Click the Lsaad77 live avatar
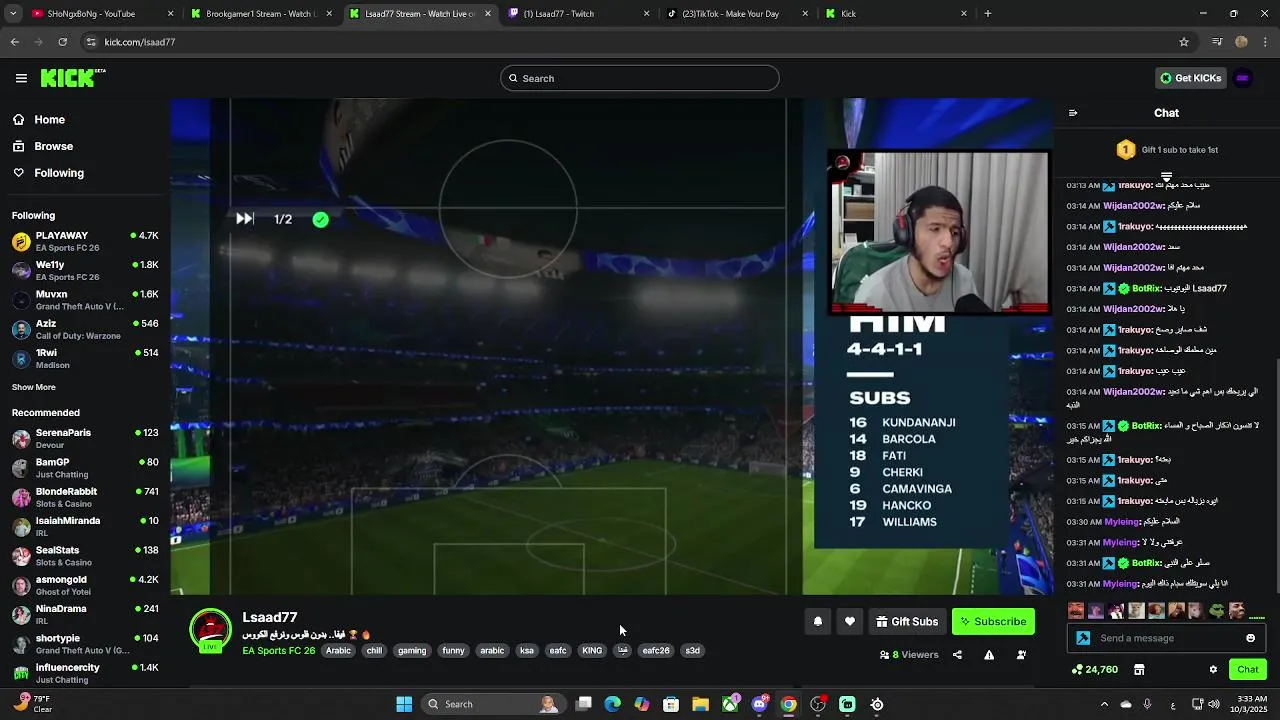Viewport: 1280px width, 720px height. (211, 631)
